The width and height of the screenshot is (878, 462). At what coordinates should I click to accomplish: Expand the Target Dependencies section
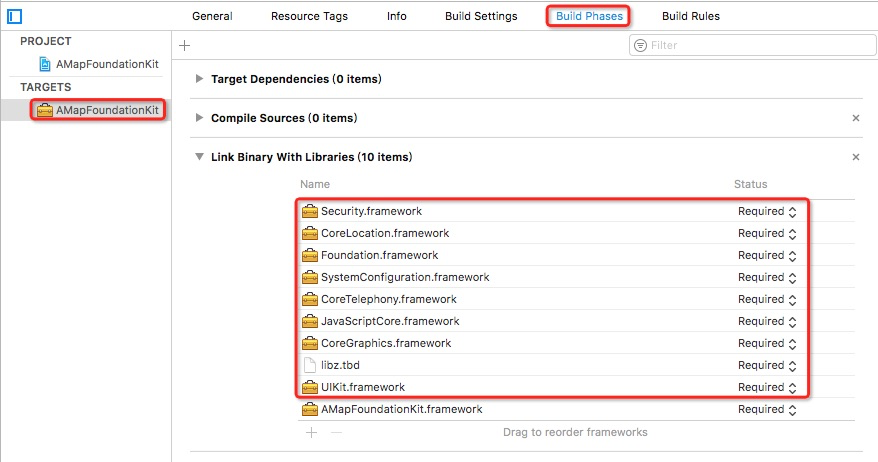200,79
